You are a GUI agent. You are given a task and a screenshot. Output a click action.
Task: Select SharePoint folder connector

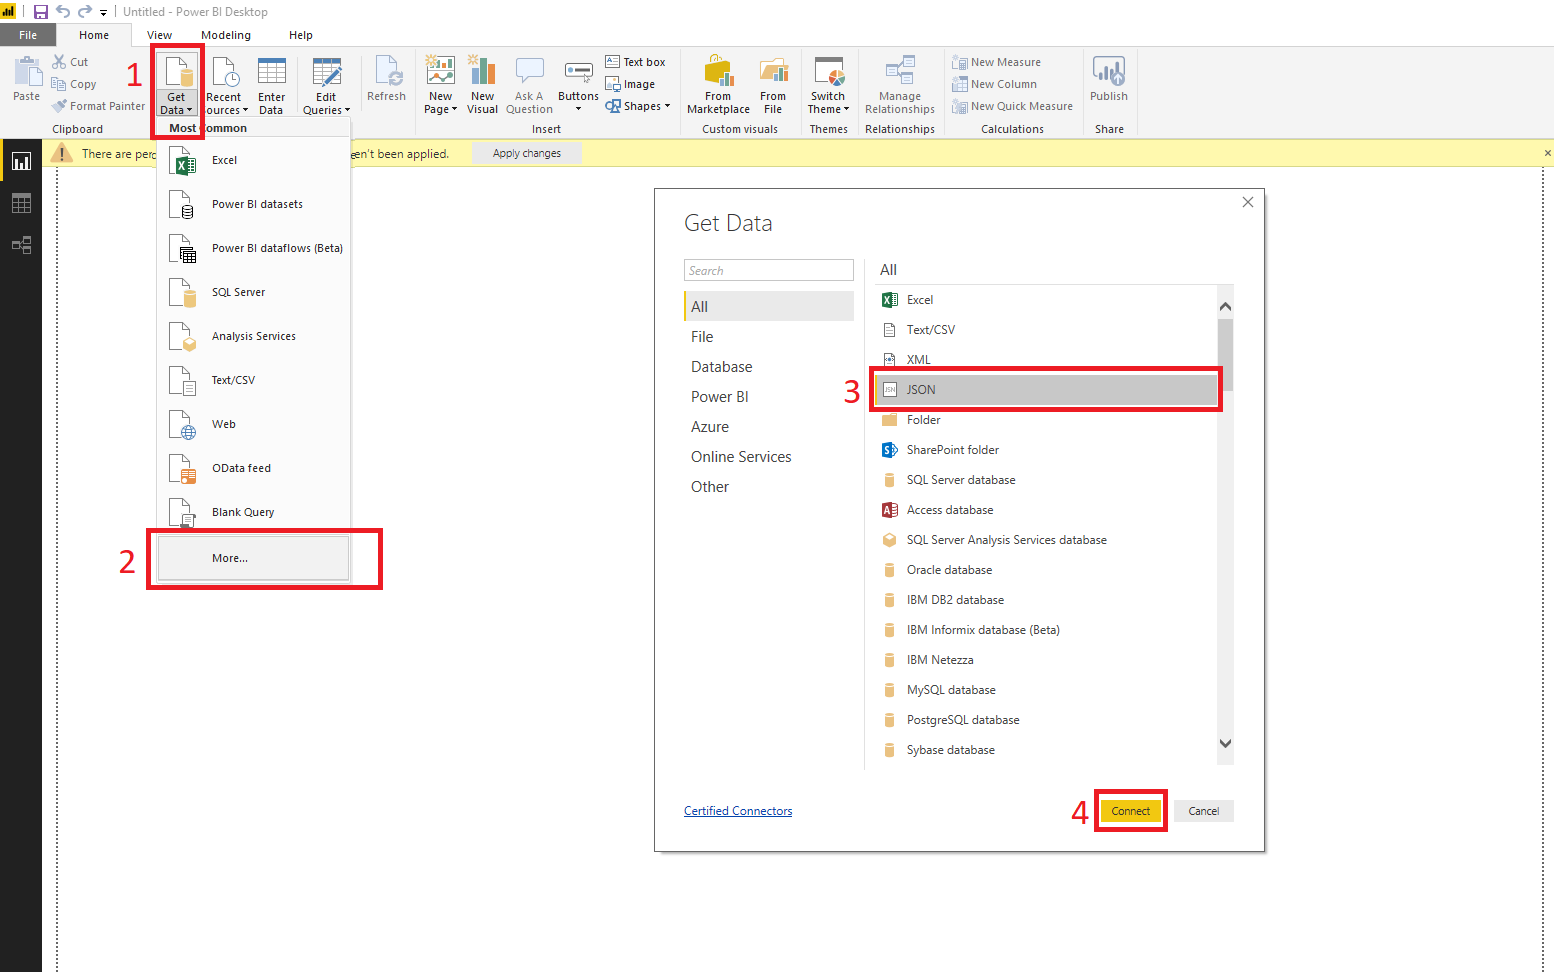pos(1046,450)
